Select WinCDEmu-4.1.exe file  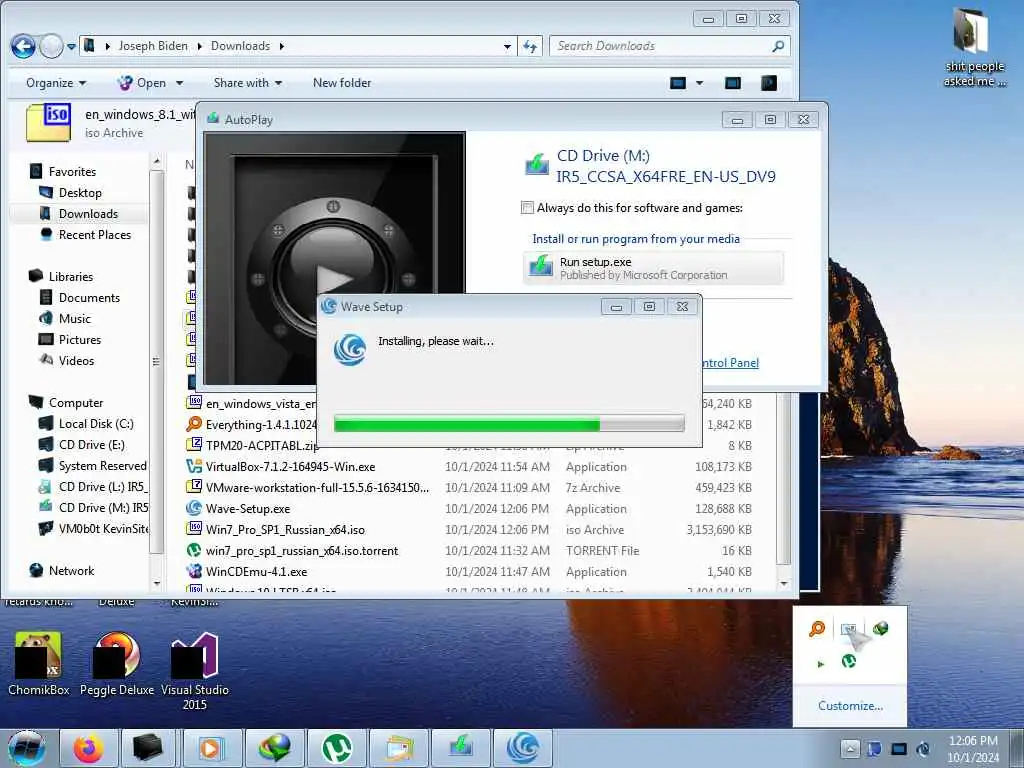click(x=256, y=571)
